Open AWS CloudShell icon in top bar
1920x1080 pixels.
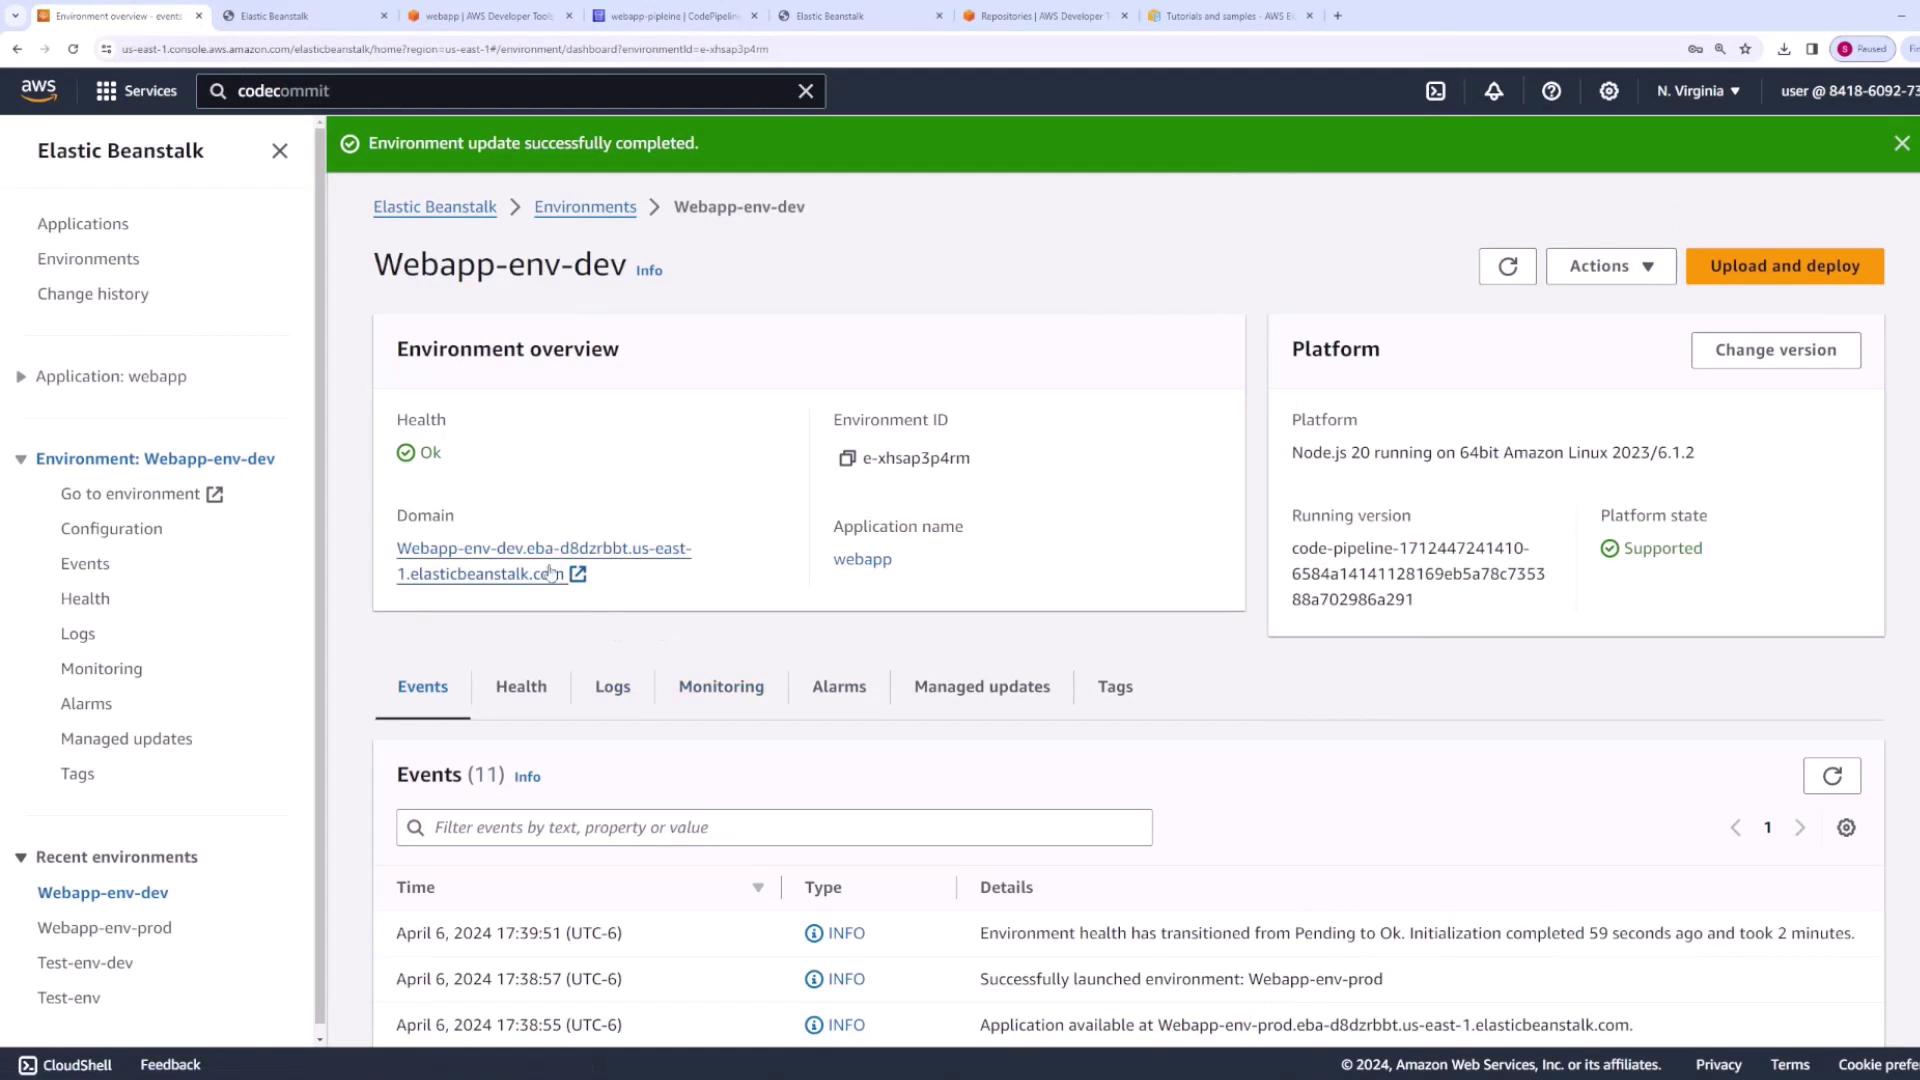point(1435,91)
